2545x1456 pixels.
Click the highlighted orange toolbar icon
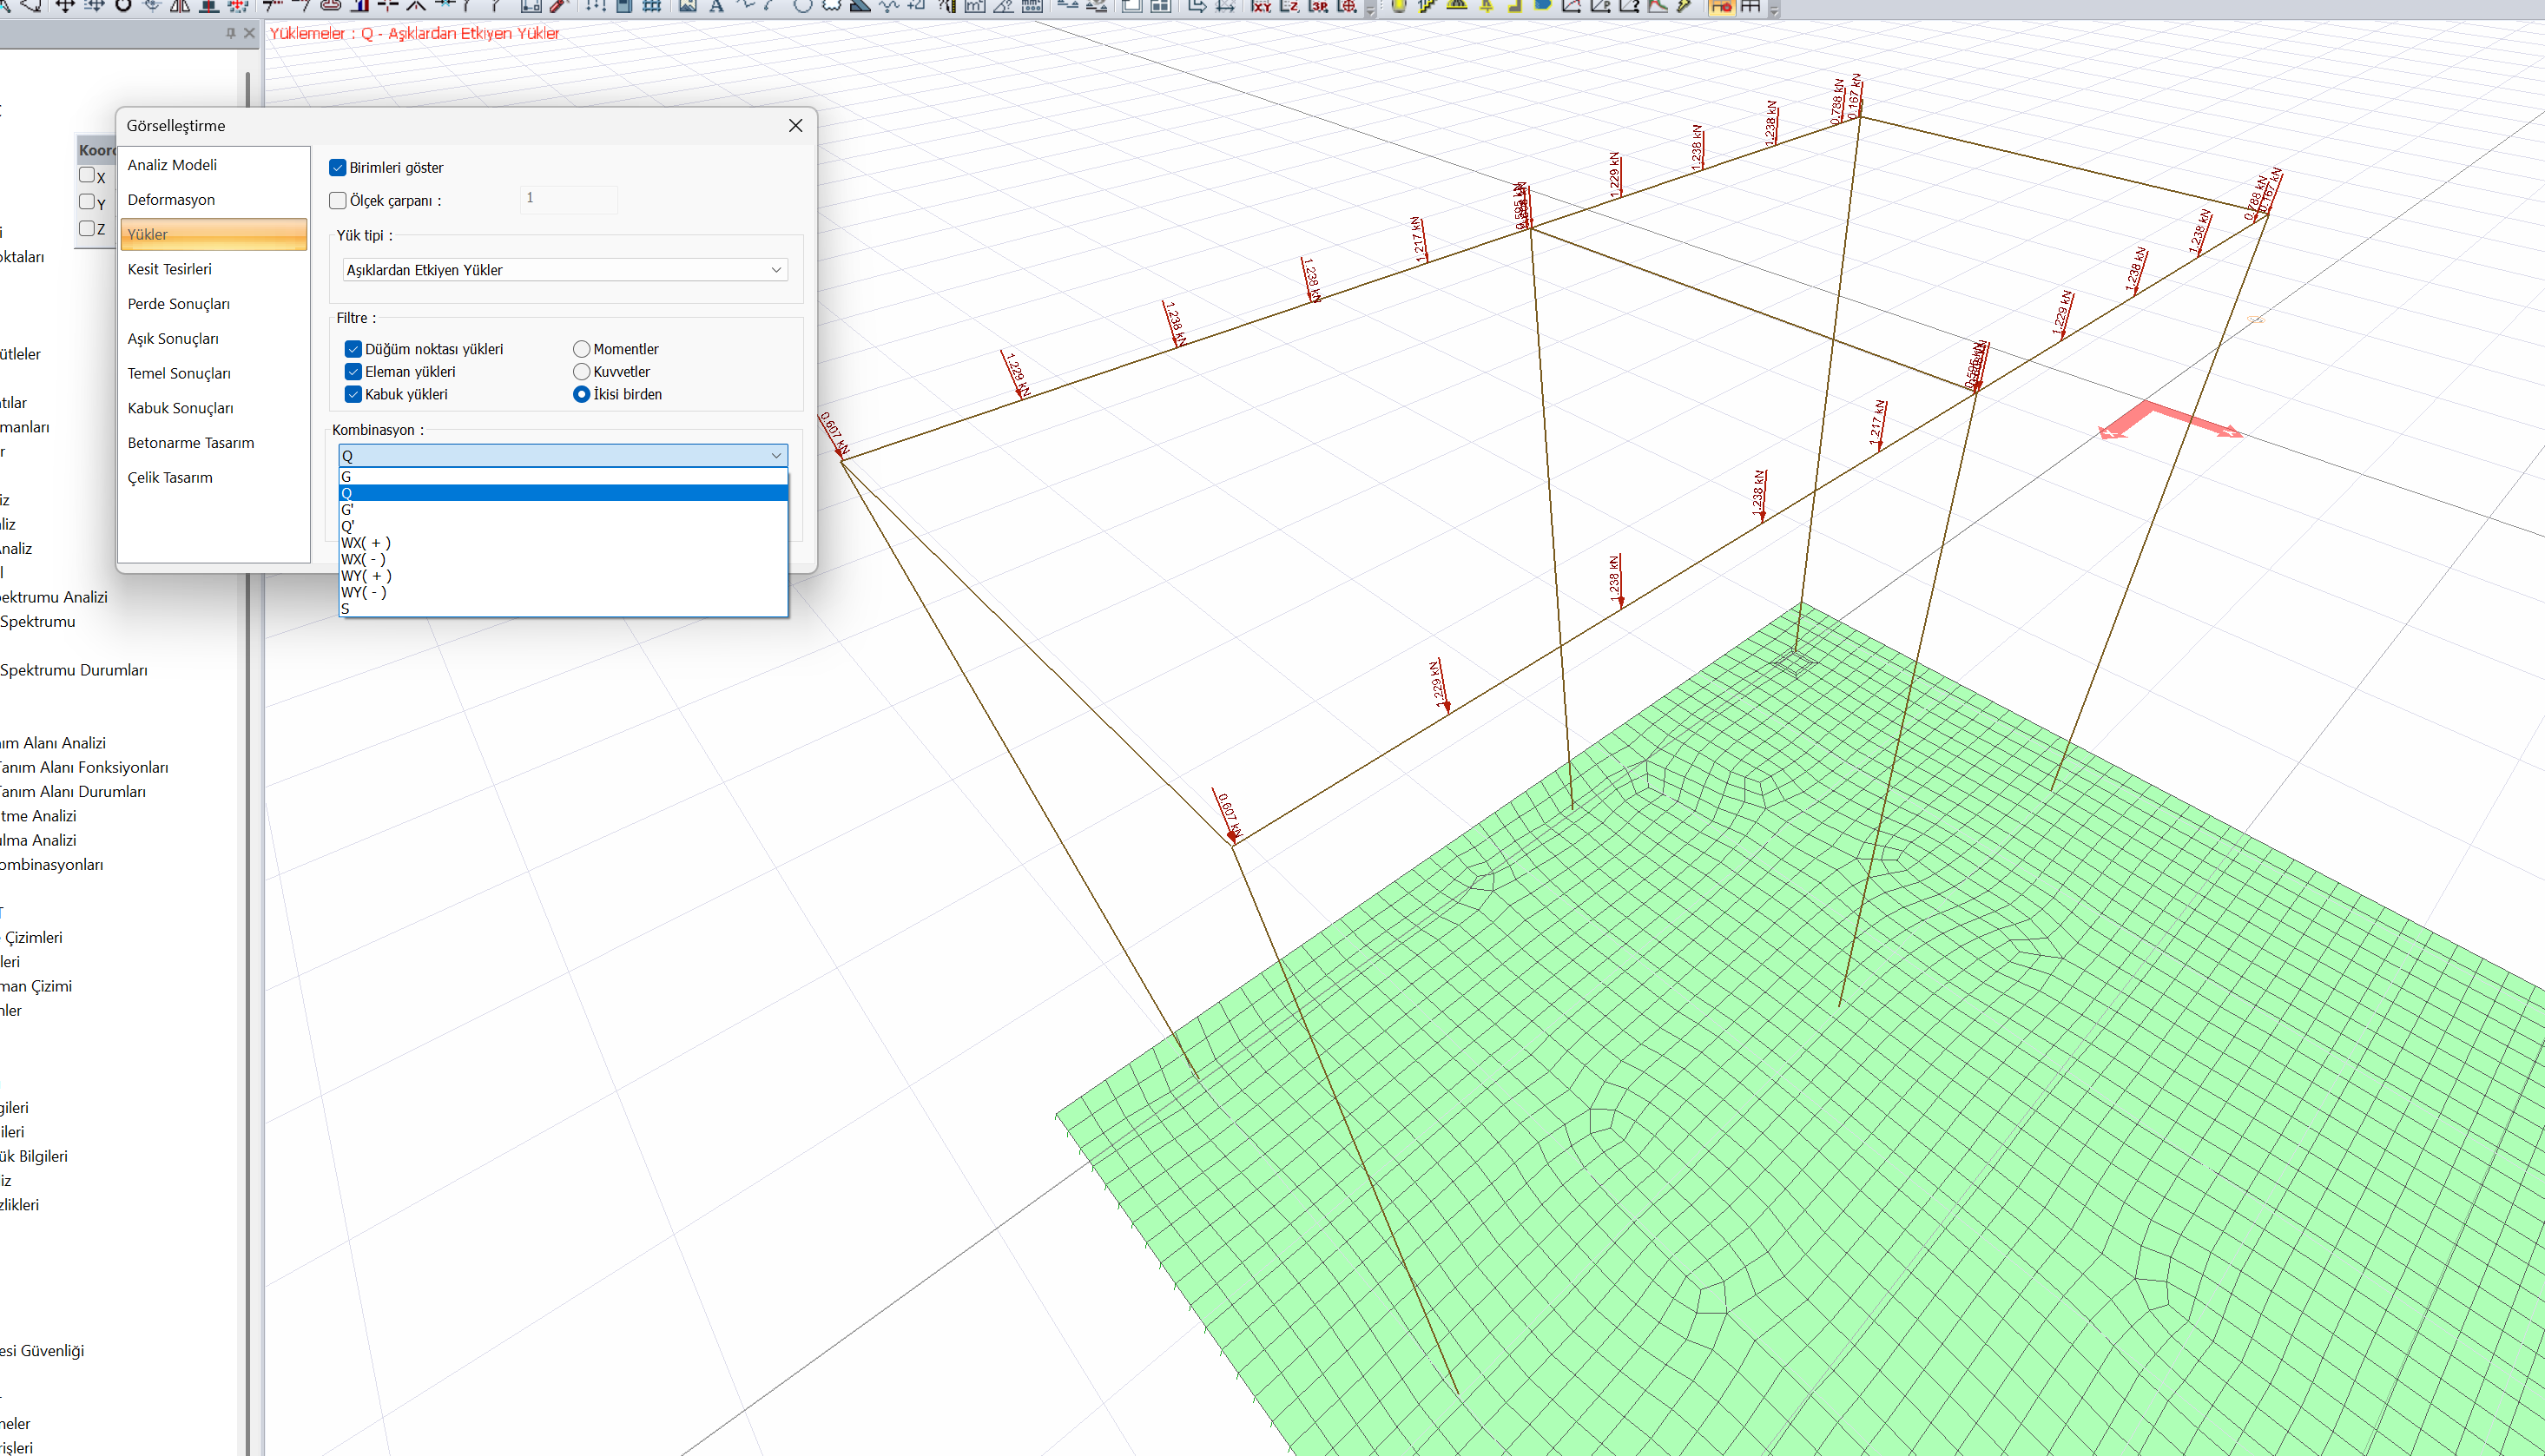(1721, 6)
